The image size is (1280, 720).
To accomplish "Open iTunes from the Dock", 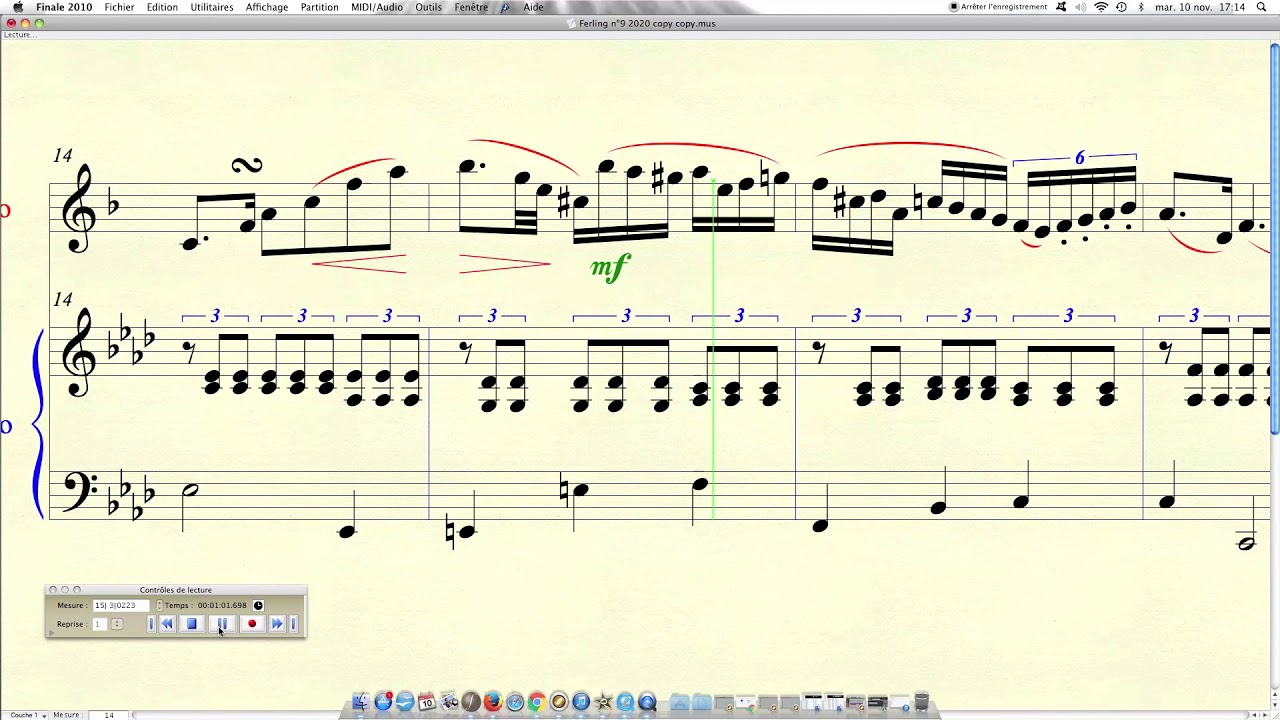I will [x=581, y=702].
